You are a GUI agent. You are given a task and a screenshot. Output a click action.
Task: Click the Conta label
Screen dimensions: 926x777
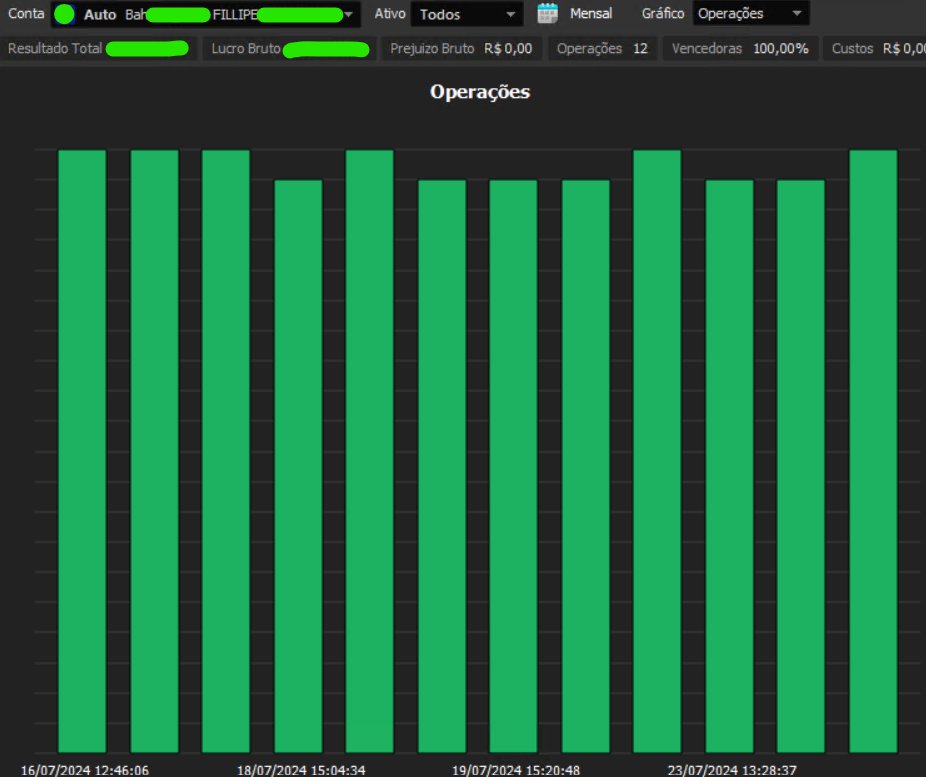[x=25, y=13]
